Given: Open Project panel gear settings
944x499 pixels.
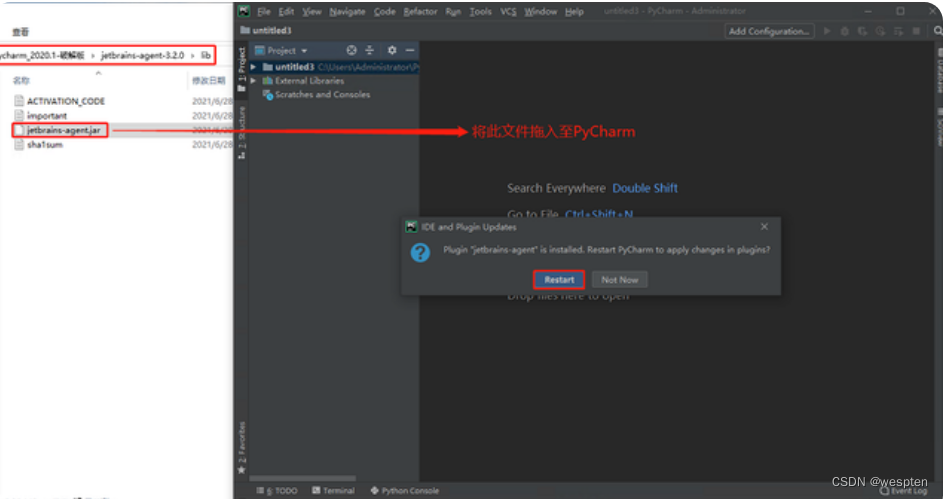Looking at the screenshot, I should click(392, 51).
